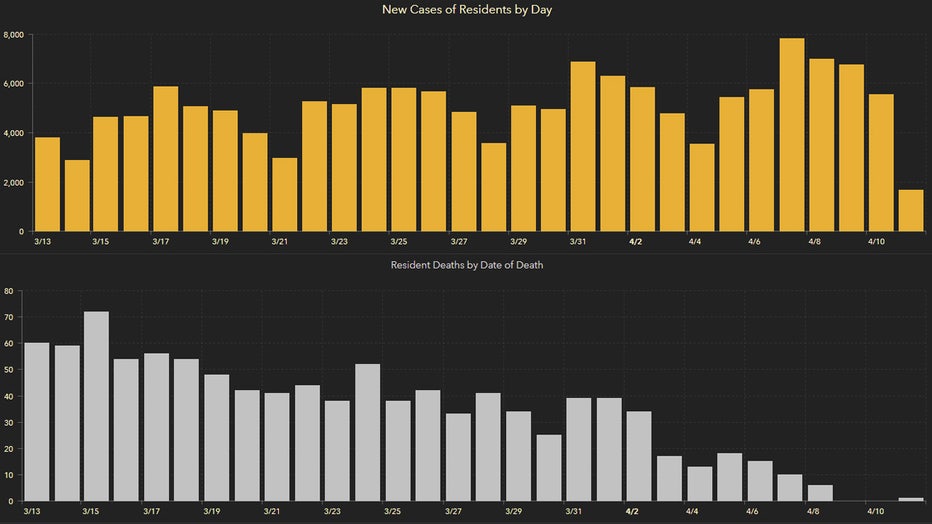The width and height of the screenshot is (932, 524).
Task: Select the 3/13 bar in Resident Deaths chart
Action: click(x=36, y=422)
